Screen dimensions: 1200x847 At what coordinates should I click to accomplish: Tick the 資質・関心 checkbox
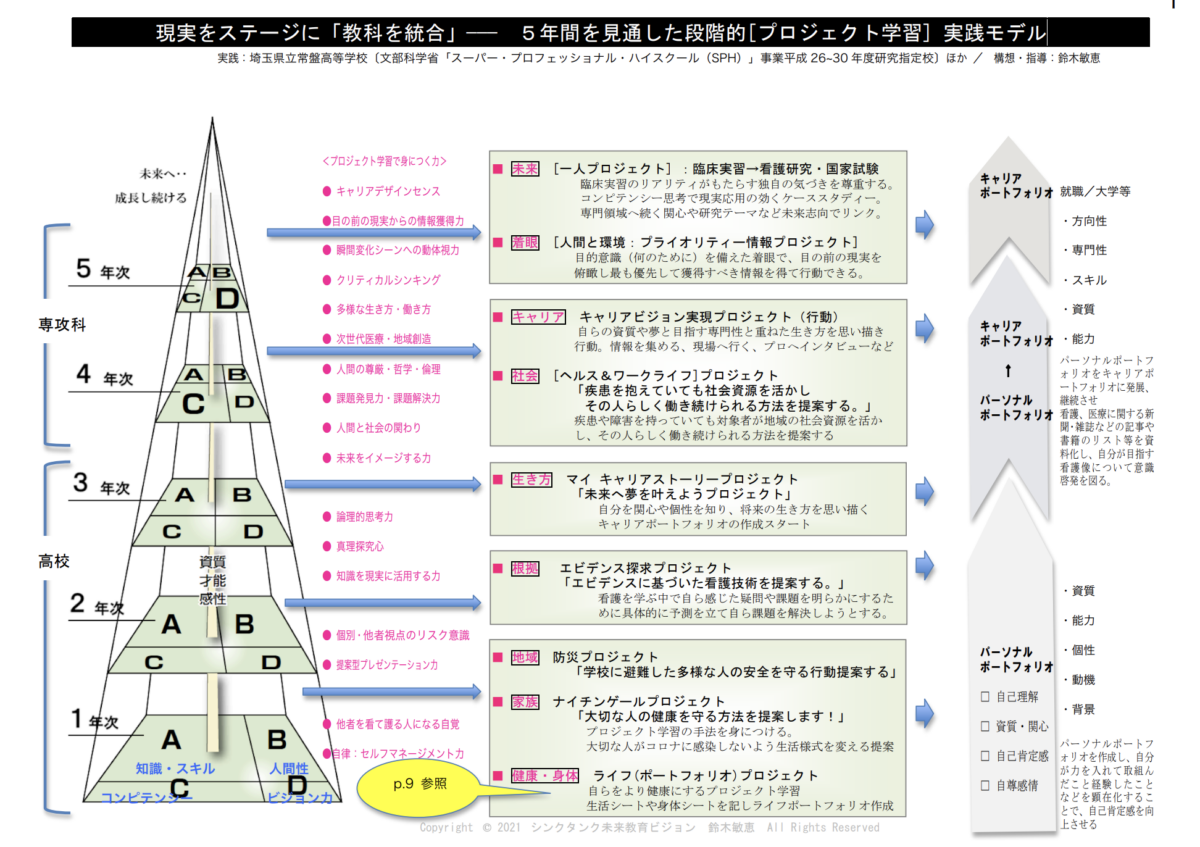click(985, 726)
